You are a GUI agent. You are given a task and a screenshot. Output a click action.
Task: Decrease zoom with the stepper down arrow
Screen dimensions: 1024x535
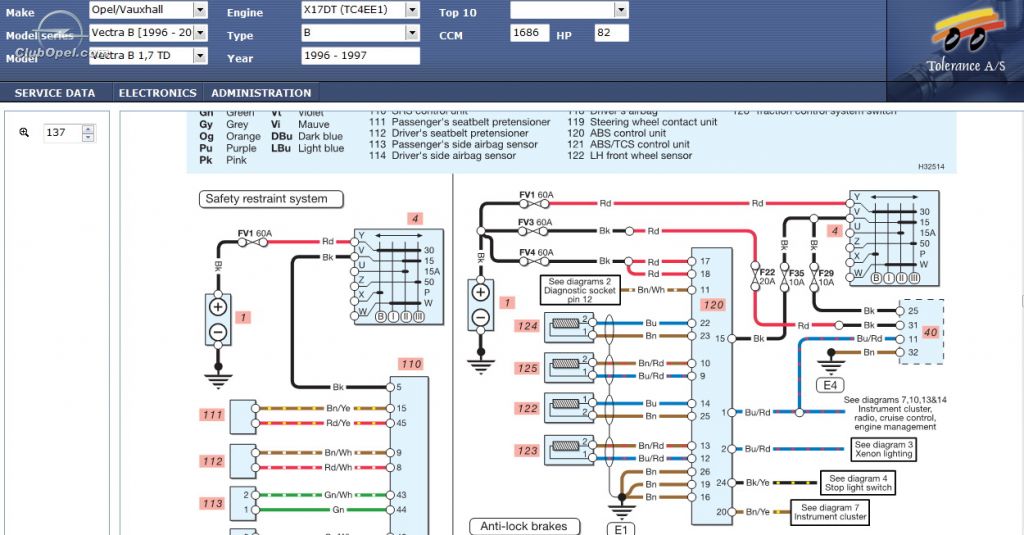(x=88, y=137)
